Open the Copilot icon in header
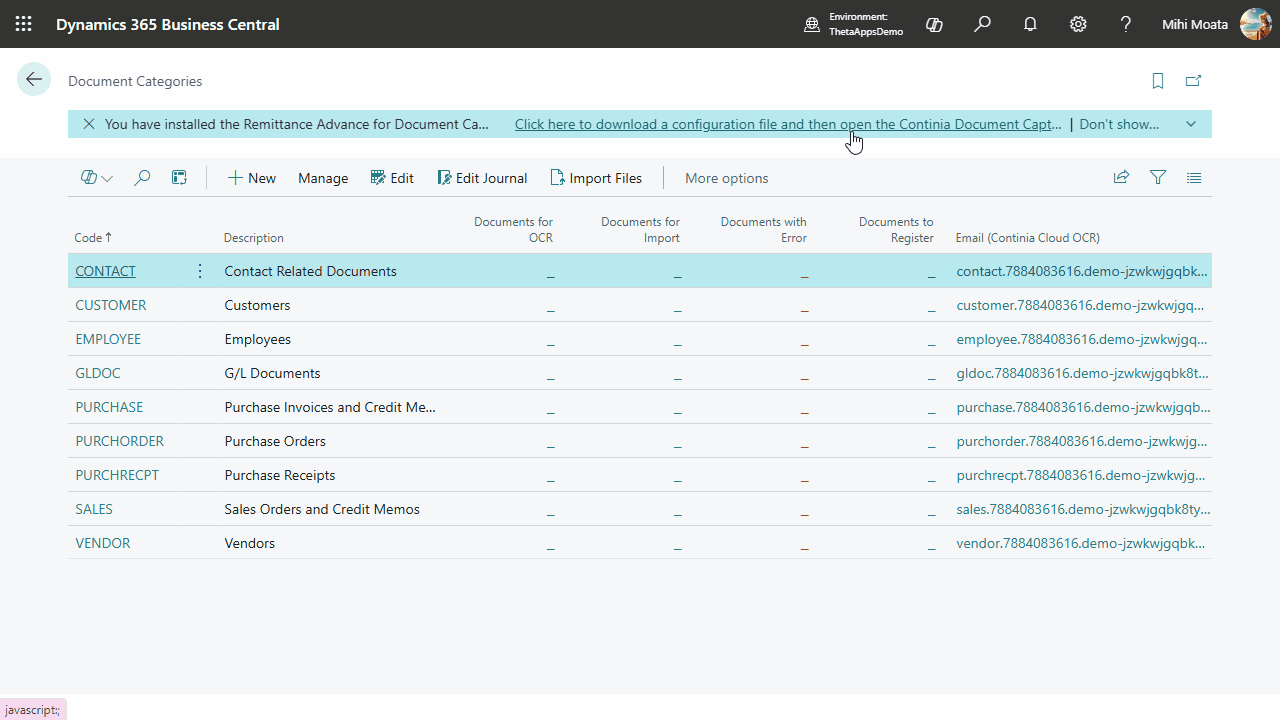 click(935, 24)
